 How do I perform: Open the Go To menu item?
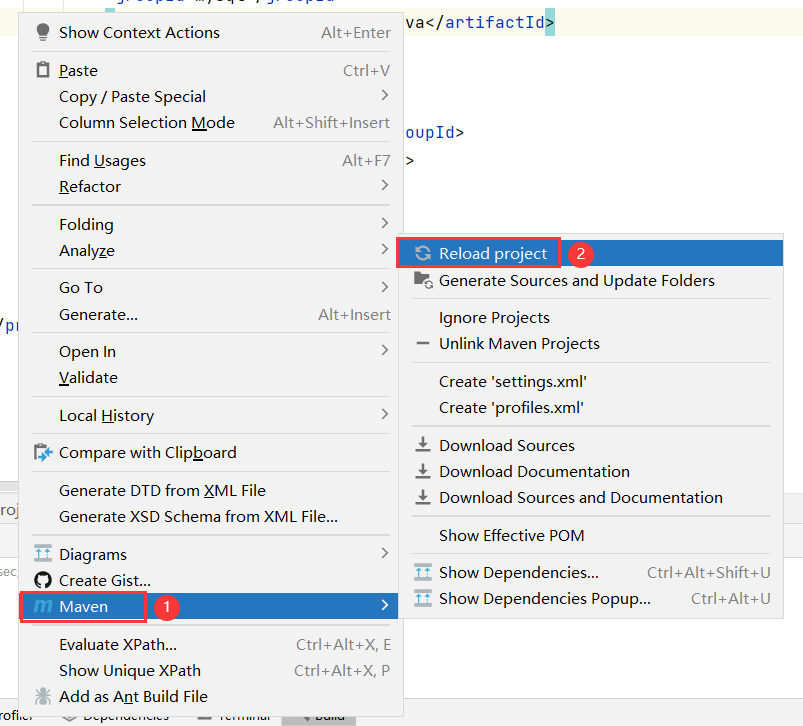click(211, 288)
